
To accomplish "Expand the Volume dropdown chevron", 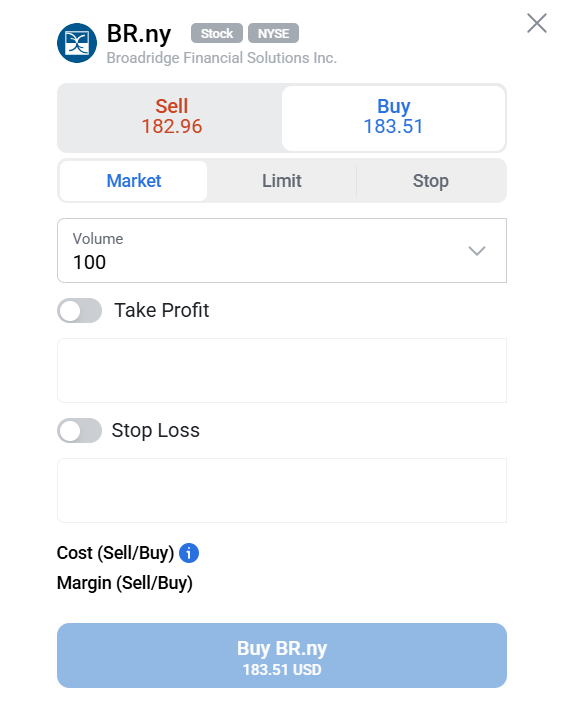I will (476, 251).
